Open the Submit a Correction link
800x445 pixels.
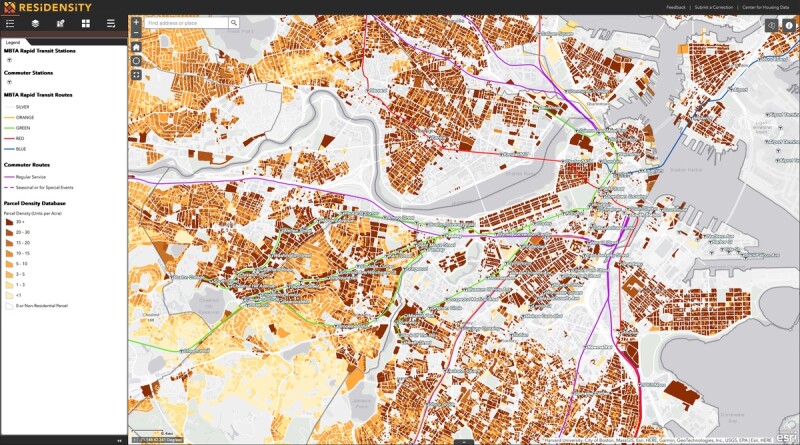point(713,7)
